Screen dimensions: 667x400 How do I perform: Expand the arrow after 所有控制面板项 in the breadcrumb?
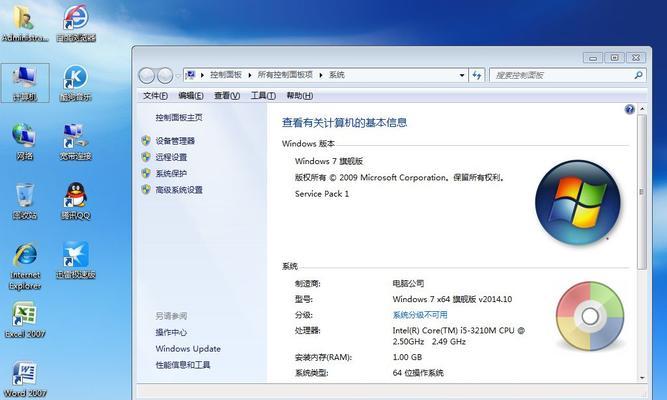tap(321, 75)
